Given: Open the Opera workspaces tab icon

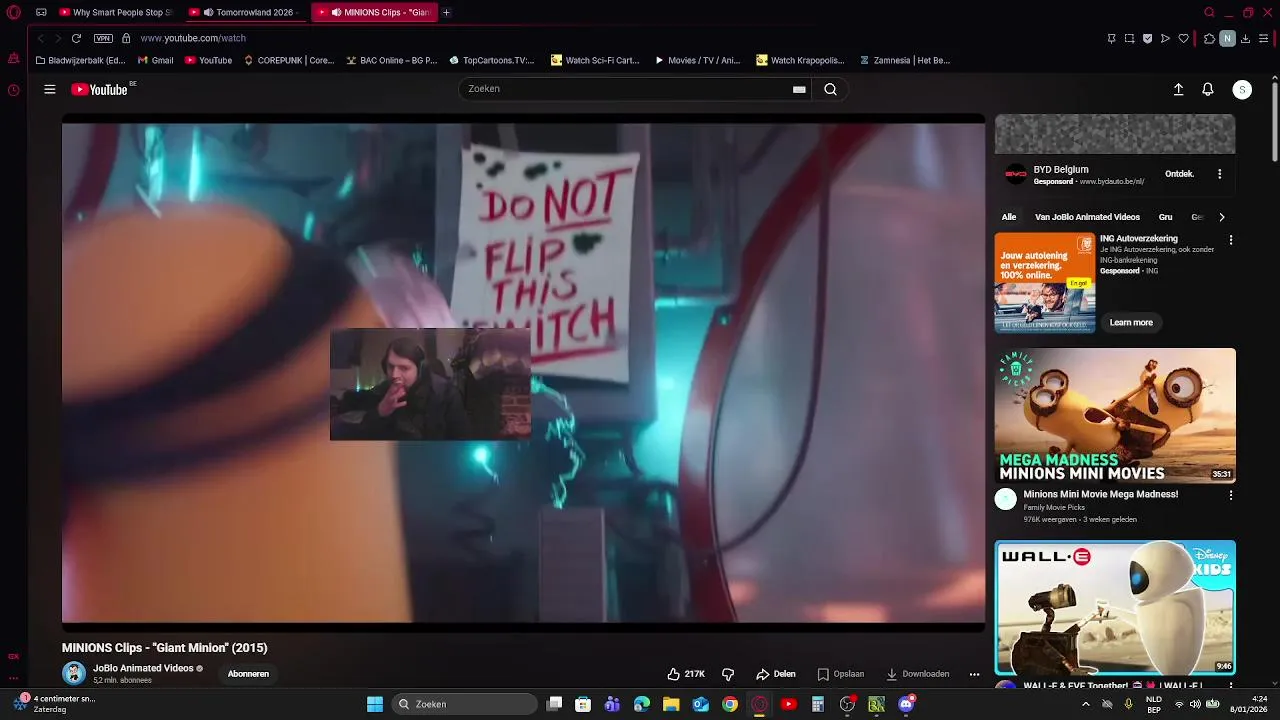Looking at the screenshot, I should (x=41, y=13).
